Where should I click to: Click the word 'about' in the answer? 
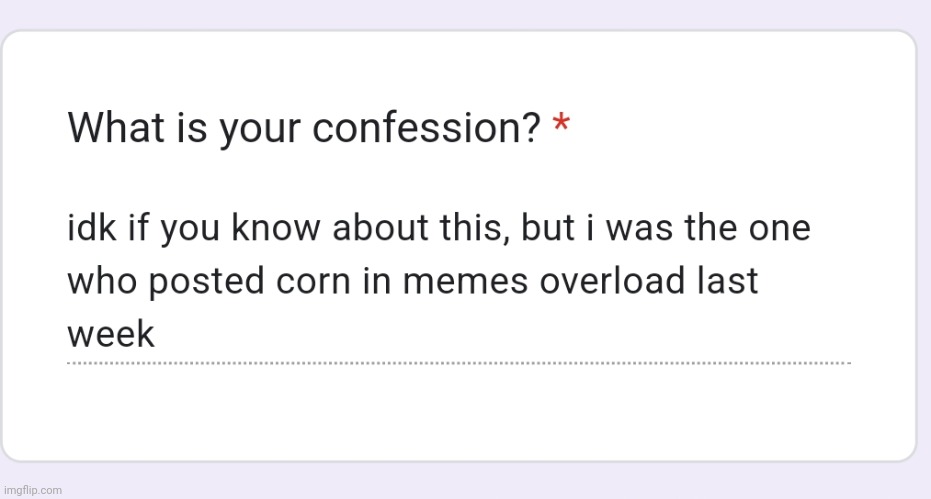381,228
